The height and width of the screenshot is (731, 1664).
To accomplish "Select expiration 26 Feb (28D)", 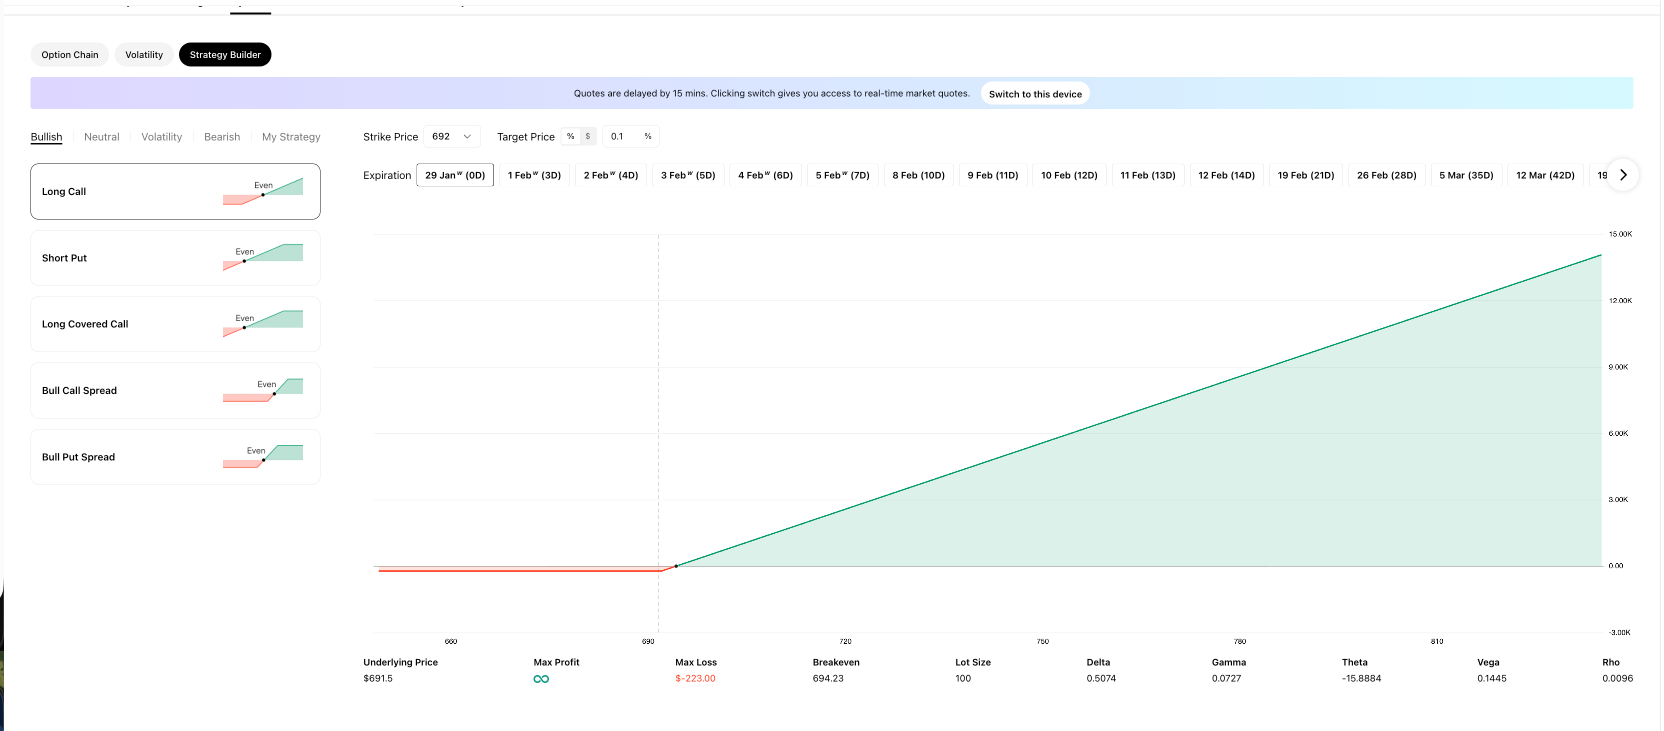I will point(1386,175).
